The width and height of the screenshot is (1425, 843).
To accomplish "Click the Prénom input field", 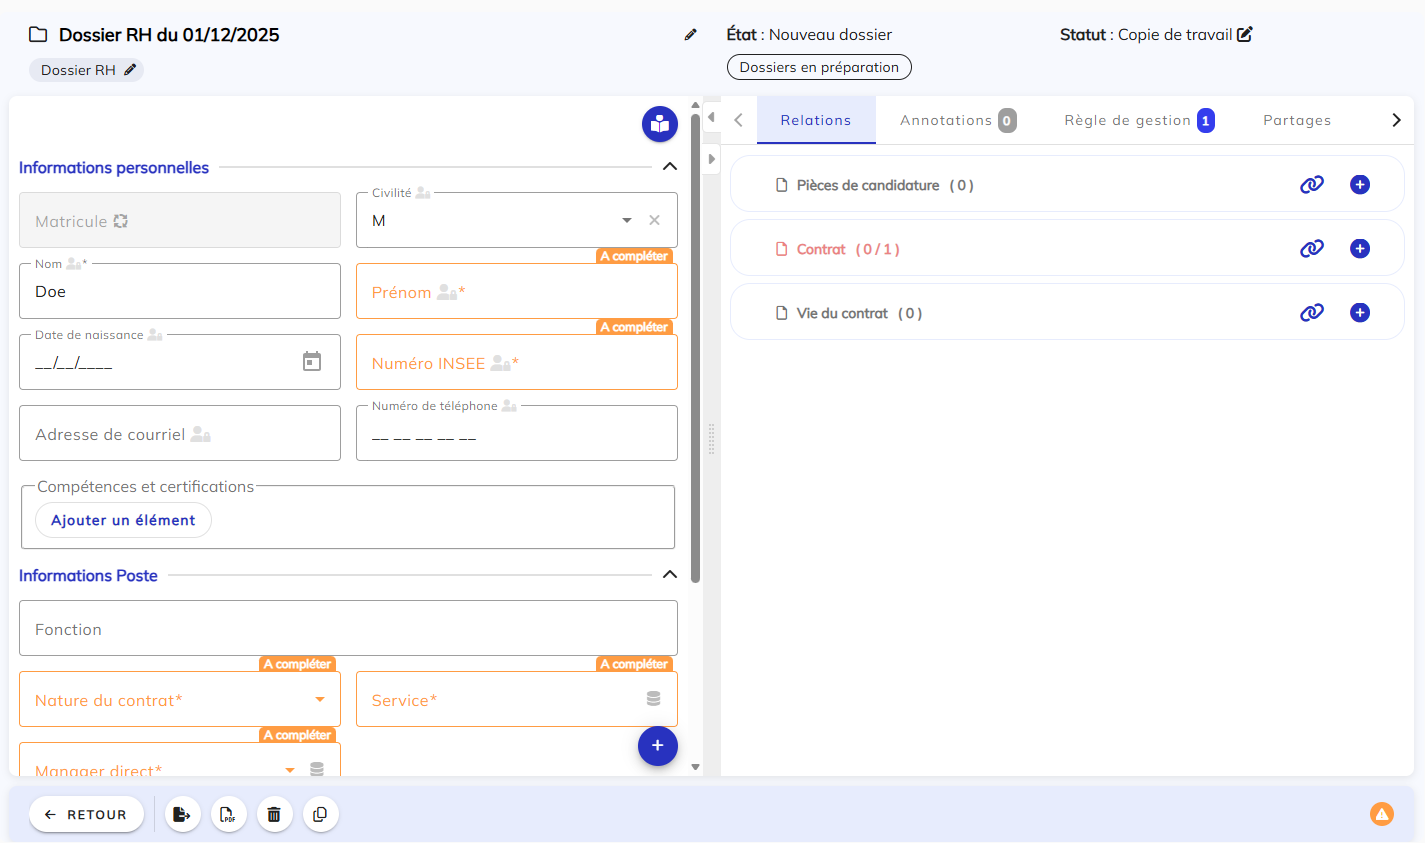I will pos(516,292).
